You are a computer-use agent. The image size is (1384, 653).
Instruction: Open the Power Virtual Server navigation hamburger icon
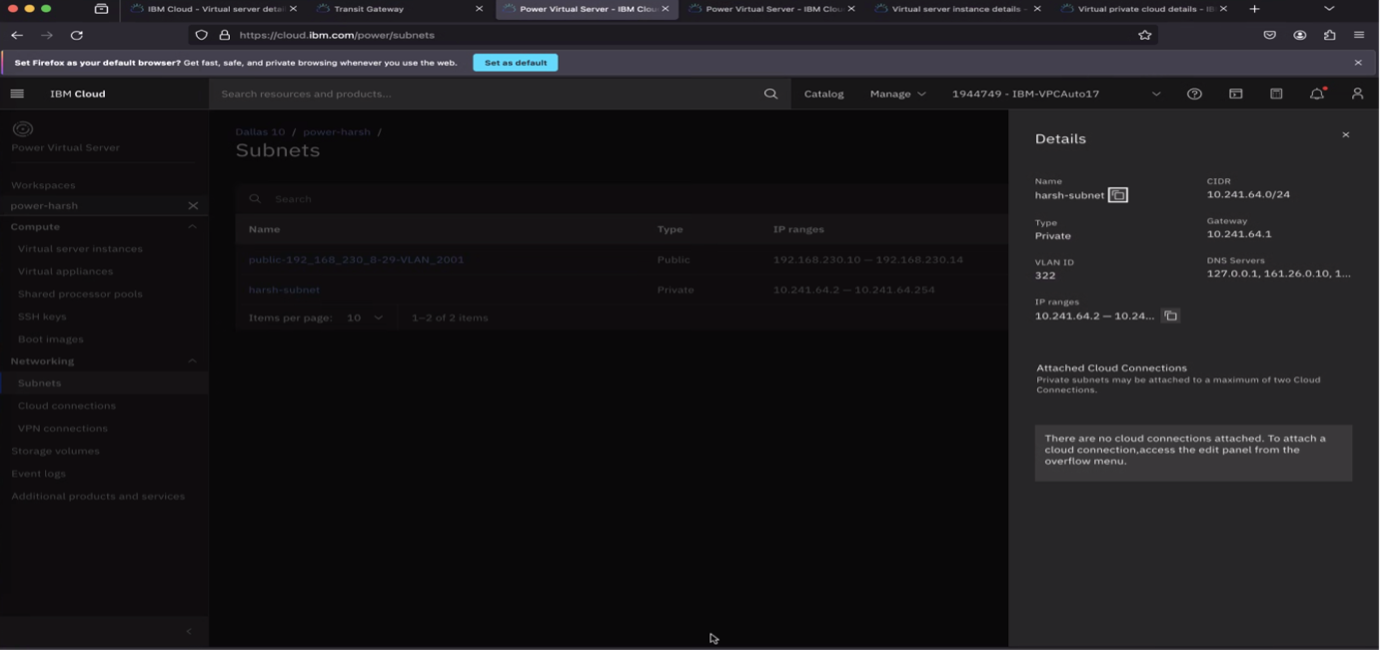point(16,93)
